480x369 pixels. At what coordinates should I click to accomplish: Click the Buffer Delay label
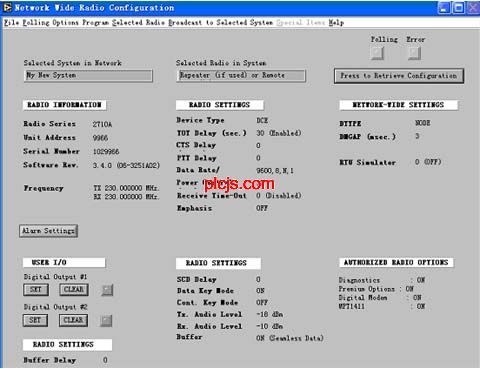point(50,360)
